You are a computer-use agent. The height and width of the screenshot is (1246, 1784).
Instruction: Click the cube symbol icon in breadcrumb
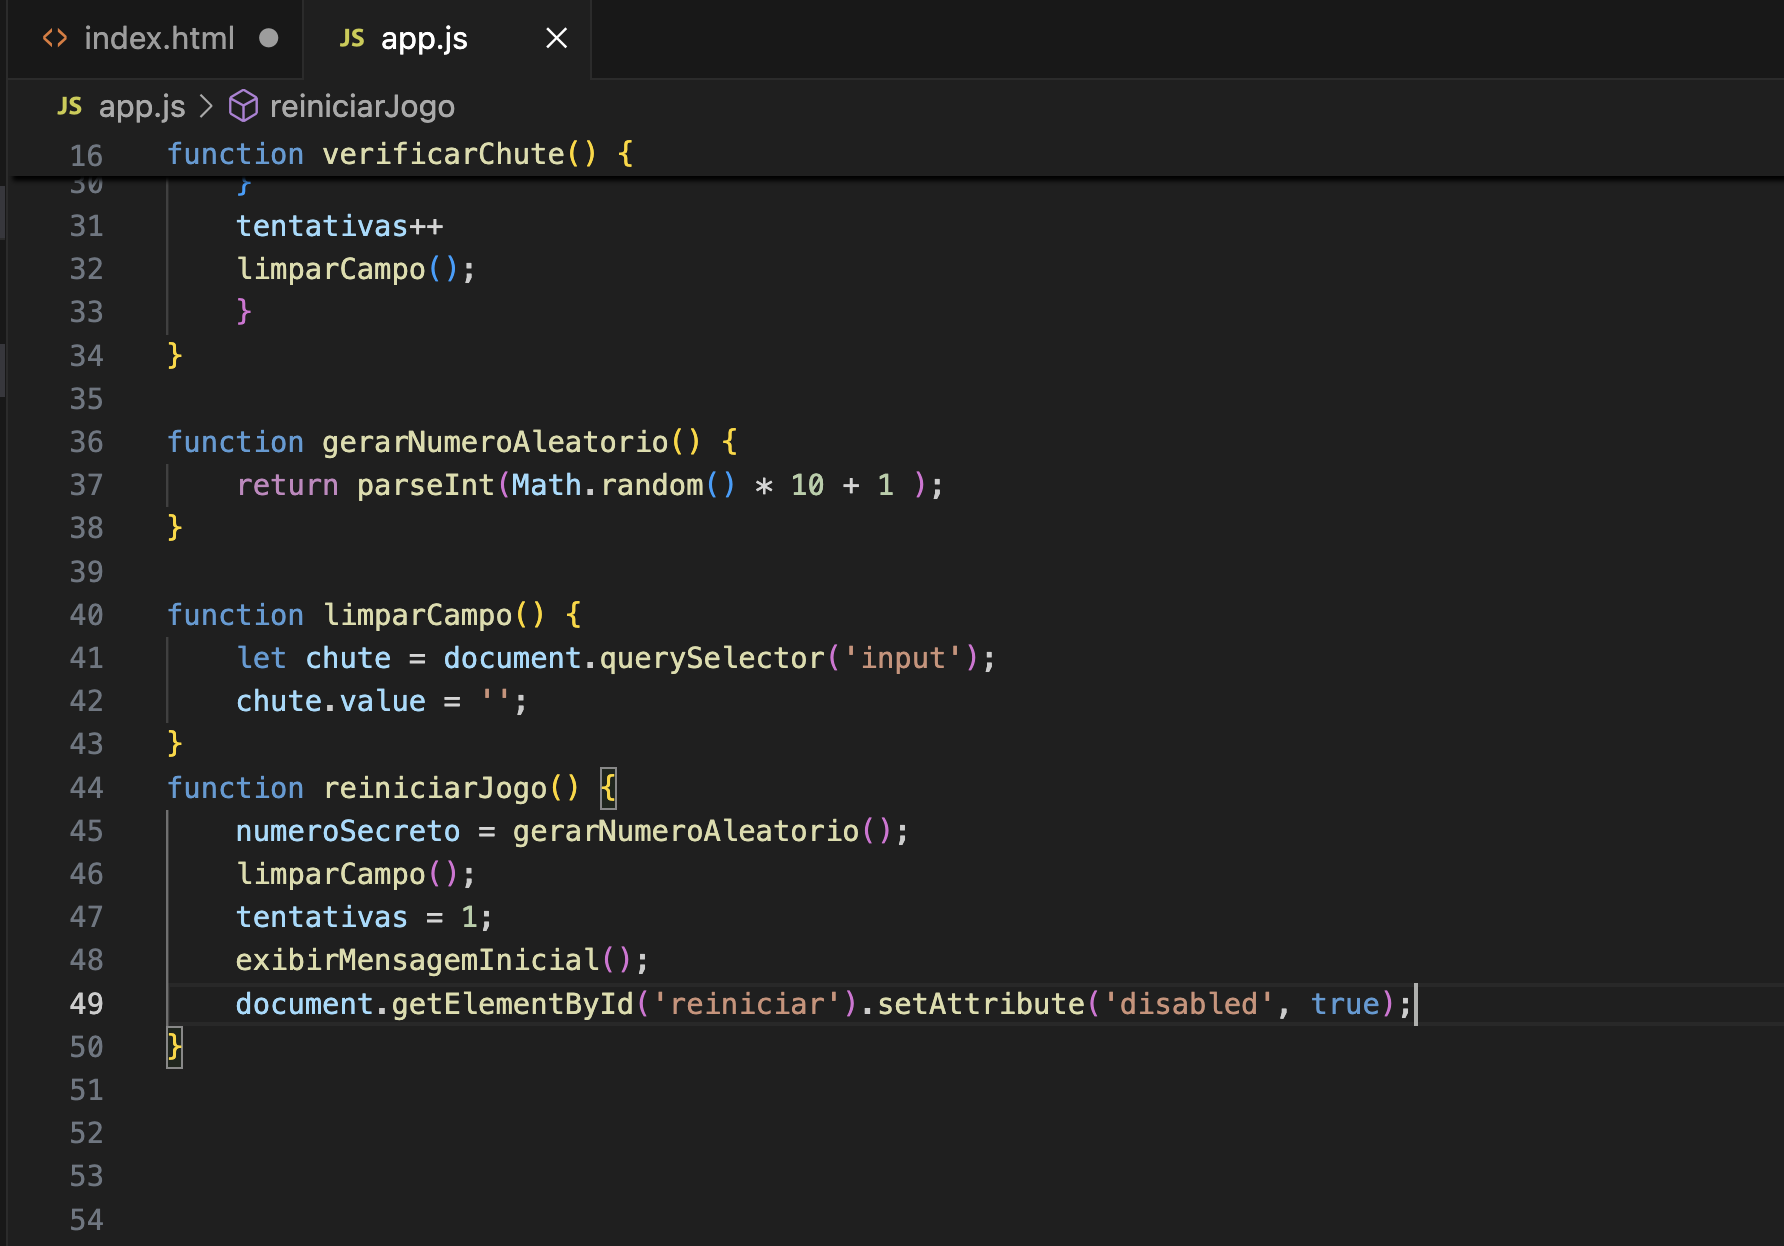243,106
